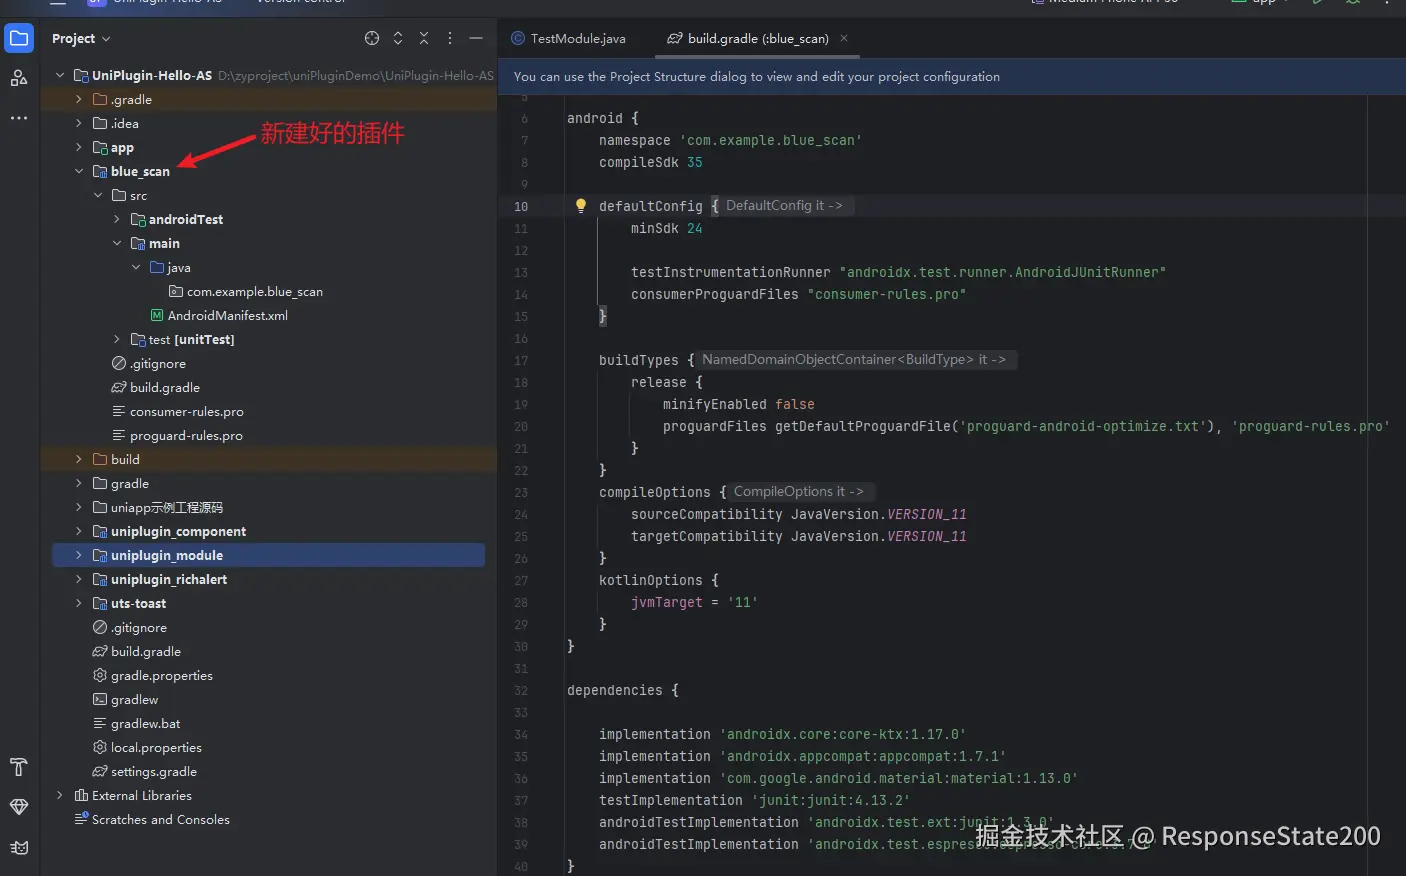
Task: Open settings.gradle file
Action: click(145, 771)
